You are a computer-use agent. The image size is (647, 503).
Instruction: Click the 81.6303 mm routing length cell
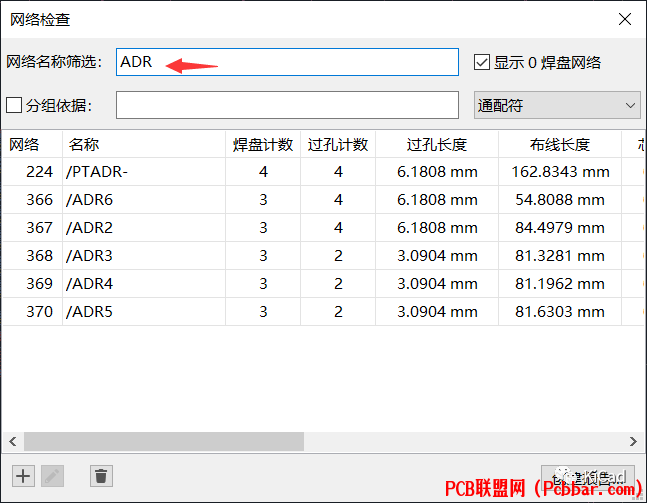560,312
